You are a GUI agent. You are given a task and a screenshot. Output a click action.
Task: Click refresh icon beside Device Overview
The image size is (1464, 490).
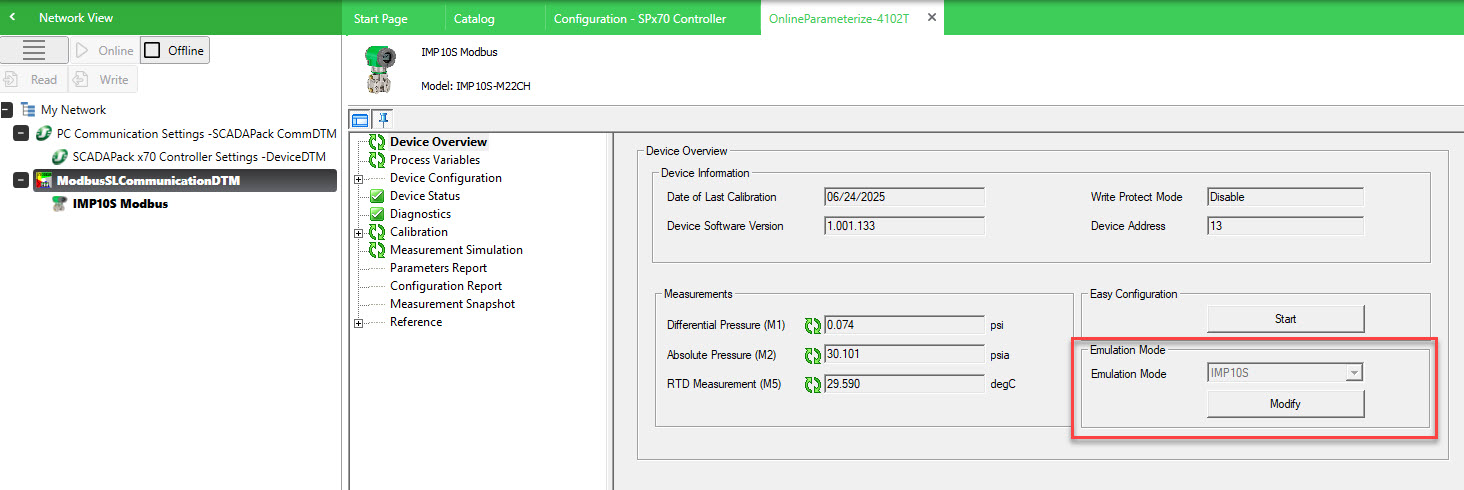[377, 142]
